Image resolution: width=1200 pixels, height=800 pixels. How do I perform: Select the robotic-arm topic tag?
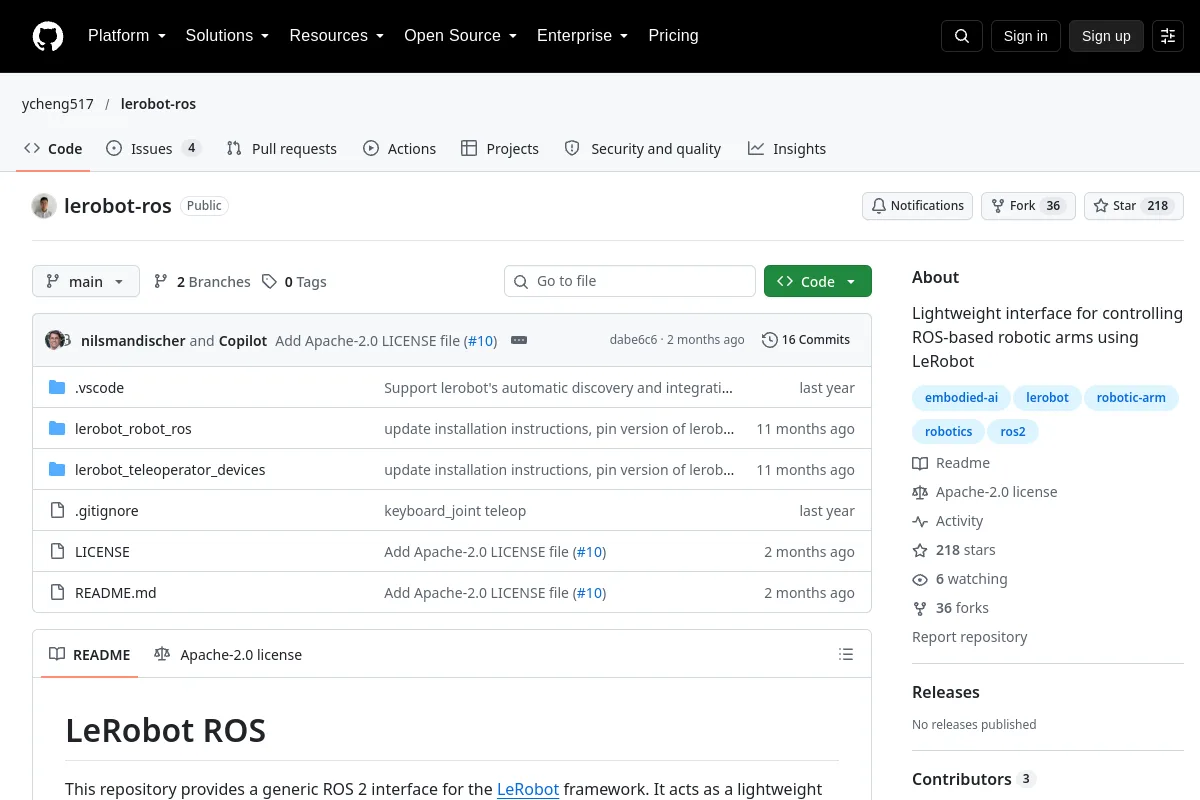(x=1131, y=398)
